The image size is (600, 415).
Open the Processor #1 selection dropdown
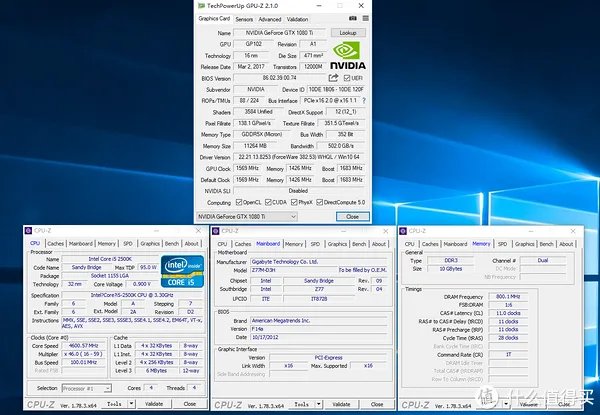[x=86, y=388]
